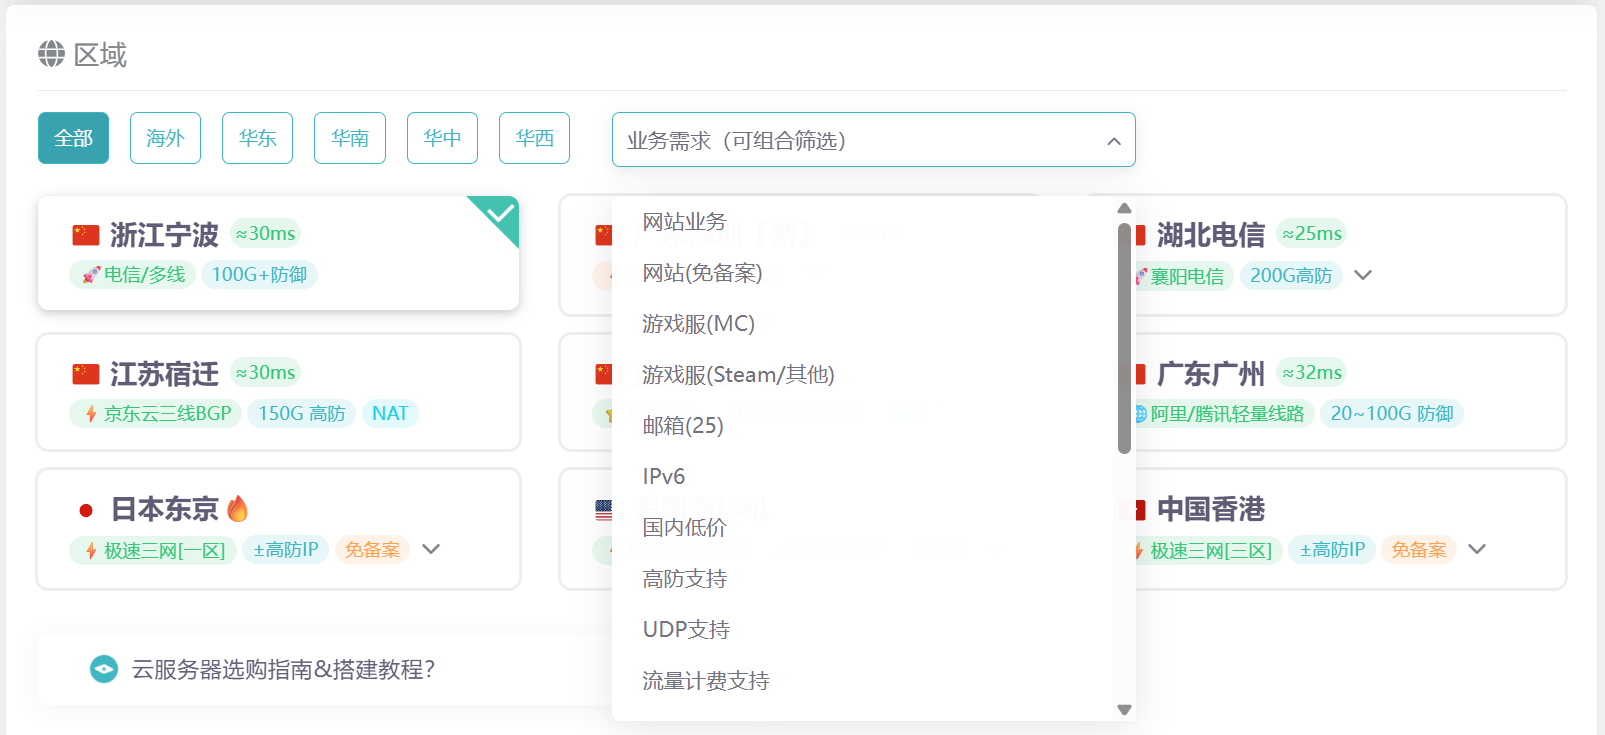Image resolution: width=1605 pixels, height=735 pixels.
Task: Expand the 湖北电信 card chevron
Action: pos(1362,275)
